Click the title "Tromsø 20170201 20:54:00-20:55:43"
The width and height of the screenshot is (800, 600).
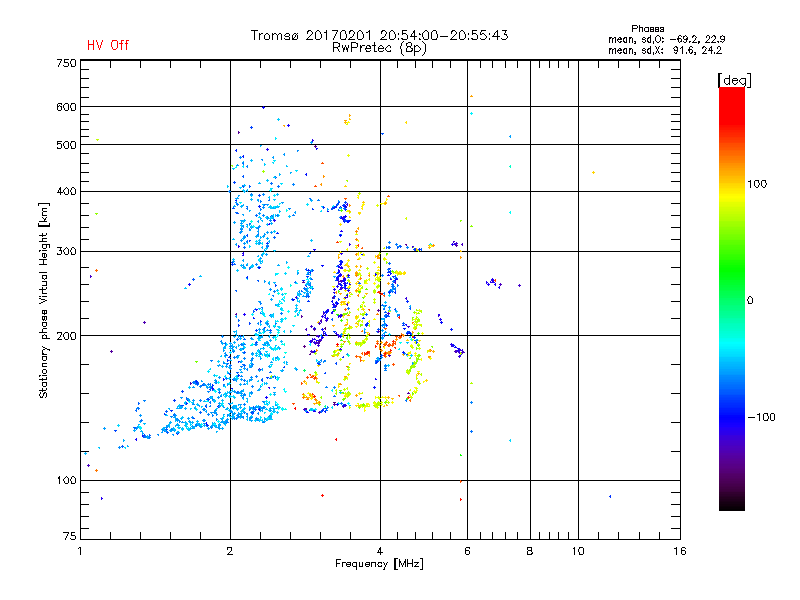point(379,35)
